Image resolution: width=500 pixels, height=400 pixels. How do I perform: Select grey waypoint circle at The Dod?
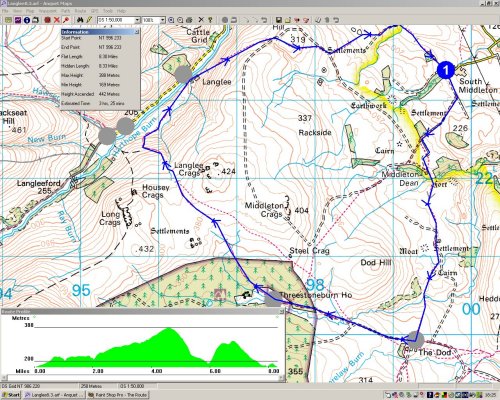point(416,340)
